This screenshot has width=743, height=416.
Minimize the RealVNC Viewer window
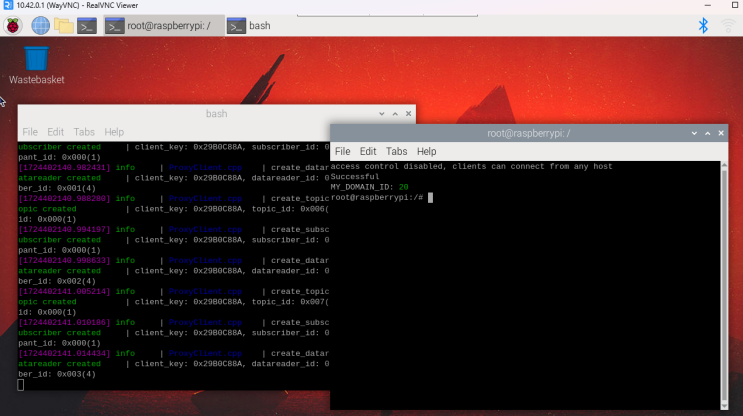click(707, 5)
